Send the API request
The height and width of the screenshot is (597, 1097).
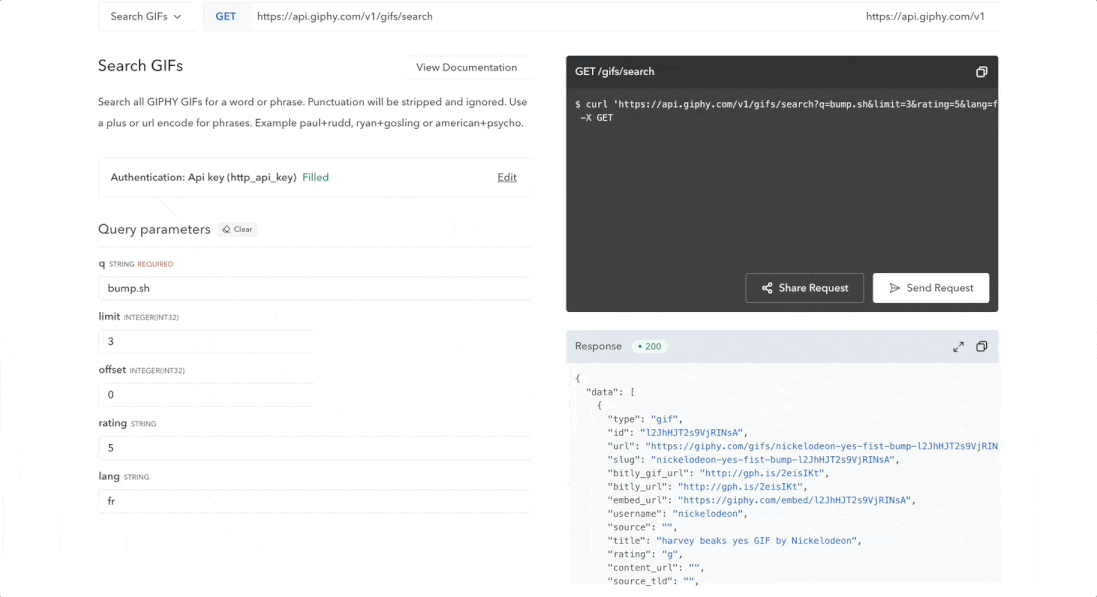pyautogui.click(x=930, y=288)
